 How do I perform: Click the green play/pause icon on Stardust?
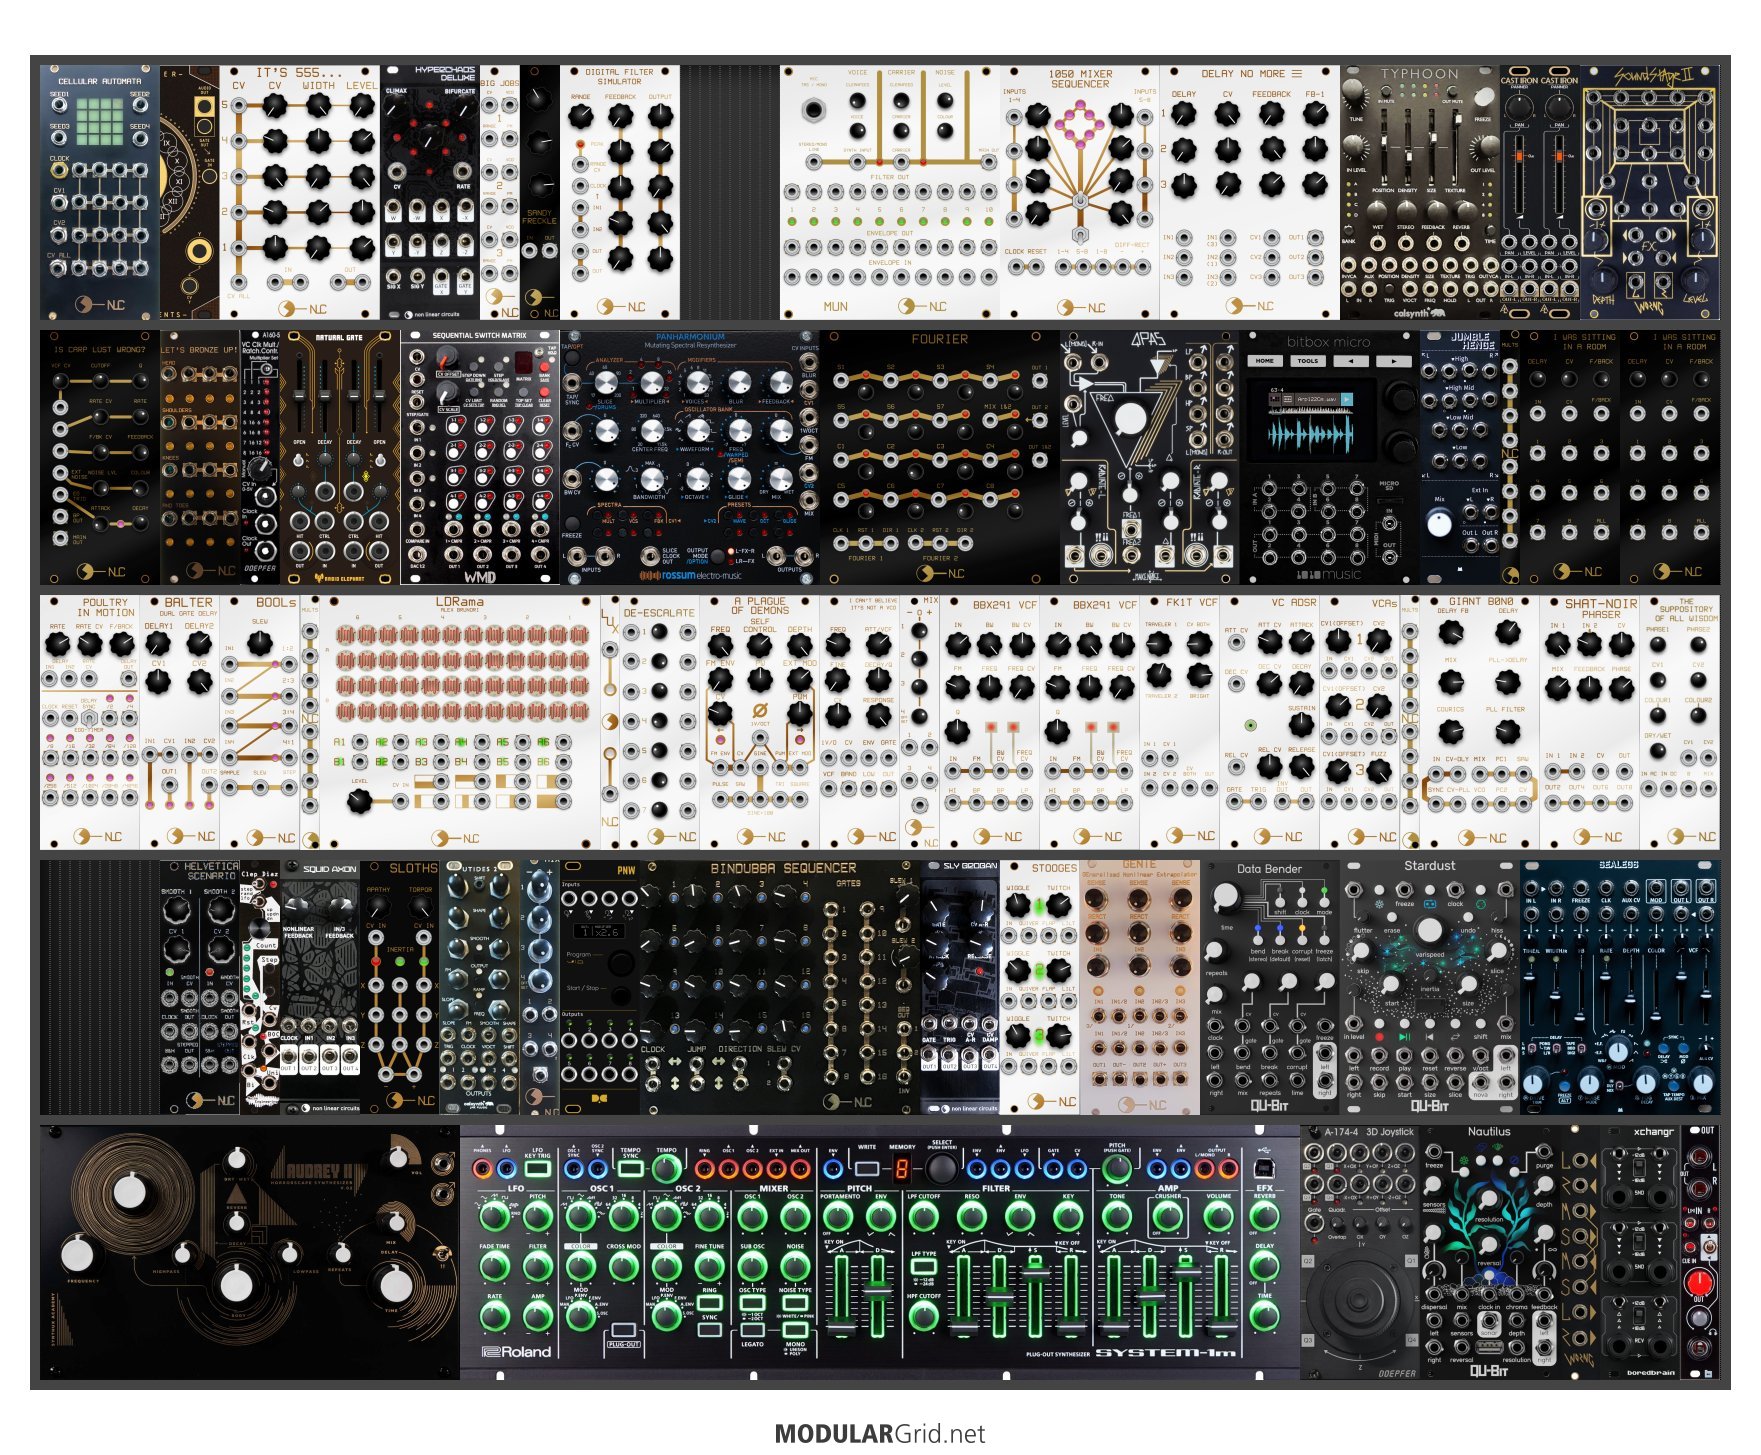point(1405,1037)
